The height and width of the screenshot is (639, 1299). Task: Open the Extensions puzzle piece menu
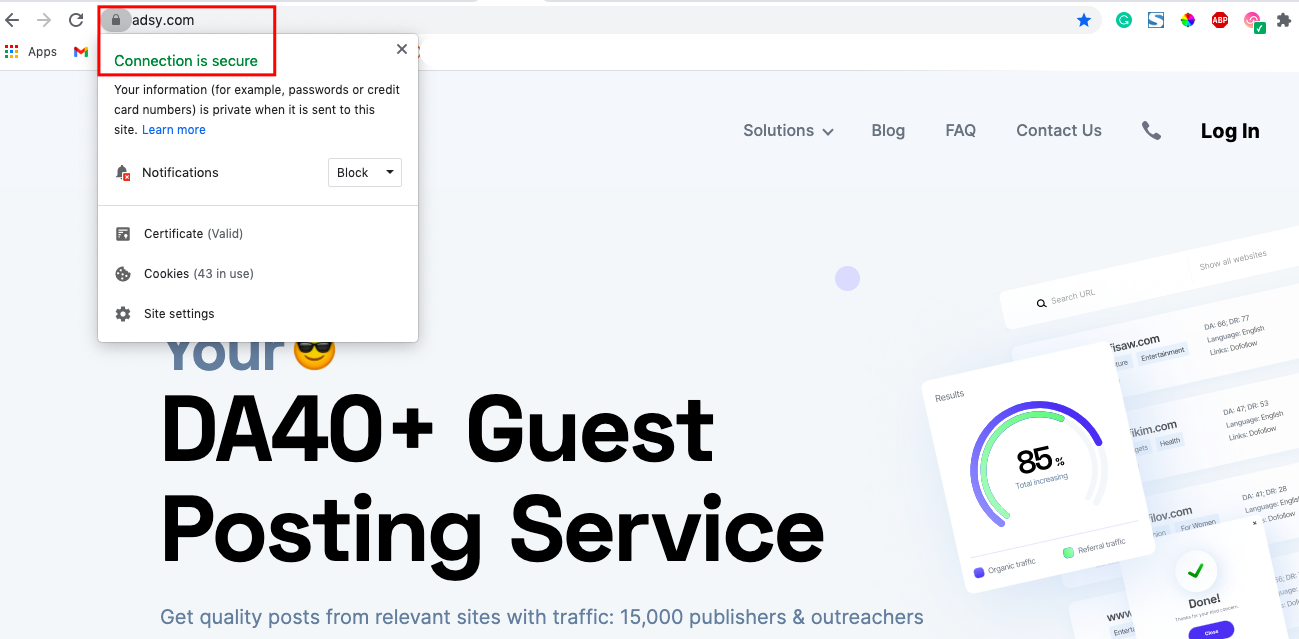[x=1284, y=20]
